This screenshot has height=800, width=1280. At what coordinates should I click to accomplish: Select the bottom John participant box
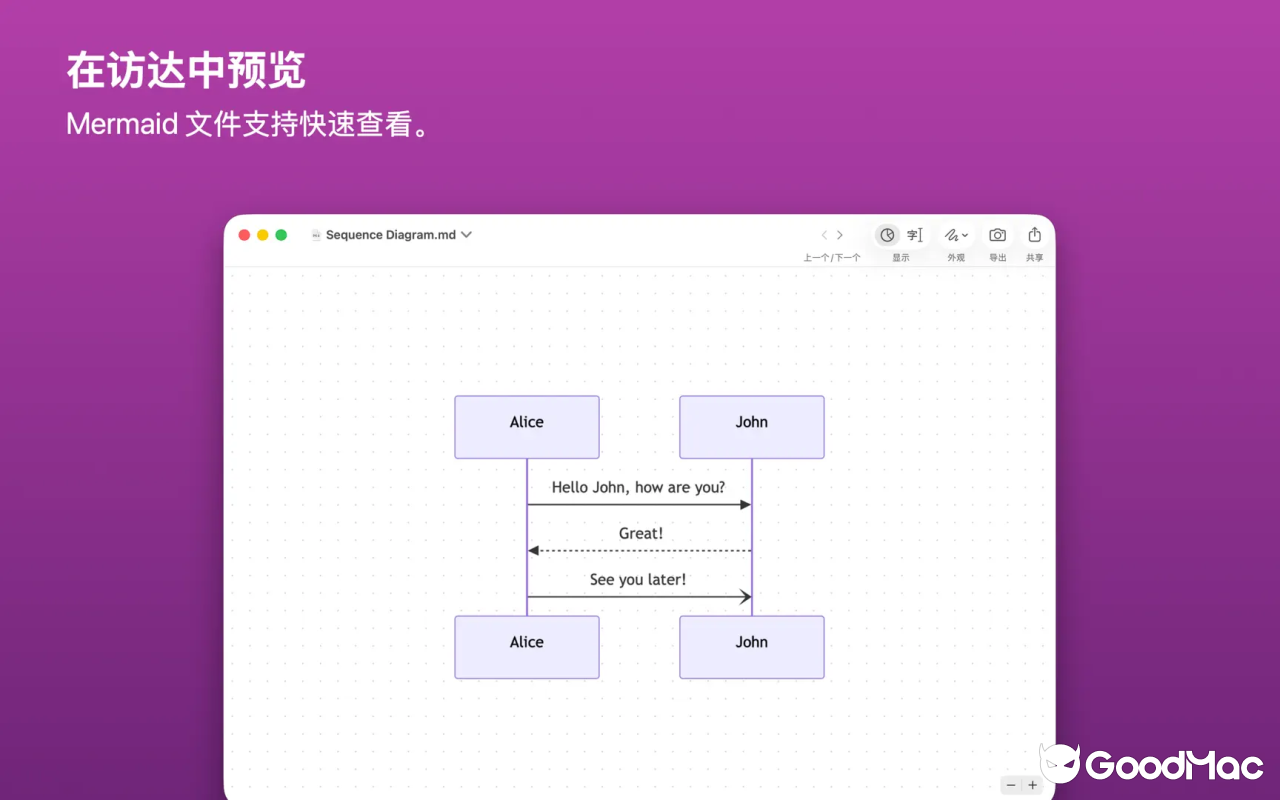click(x=752, y=647)
